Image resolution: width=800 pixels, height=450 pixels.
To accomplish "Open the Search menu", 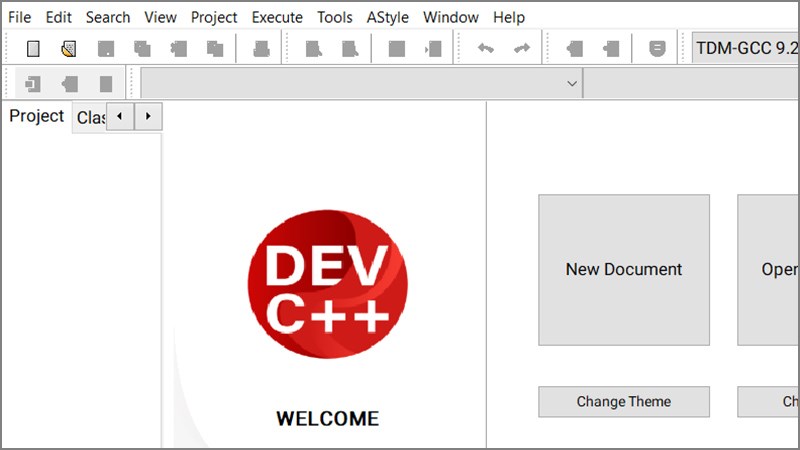I will pos(108,17).
